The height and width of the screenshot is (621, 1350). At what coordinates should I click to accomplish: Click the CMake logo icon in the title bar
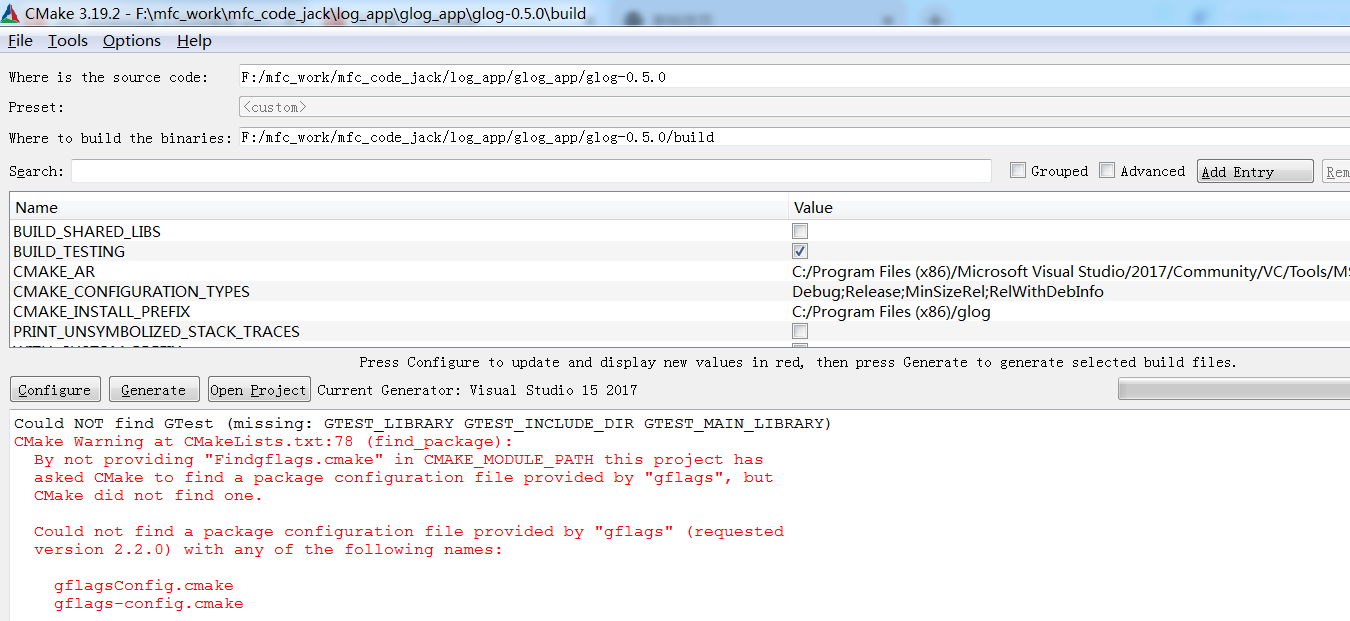click(13, 13)
